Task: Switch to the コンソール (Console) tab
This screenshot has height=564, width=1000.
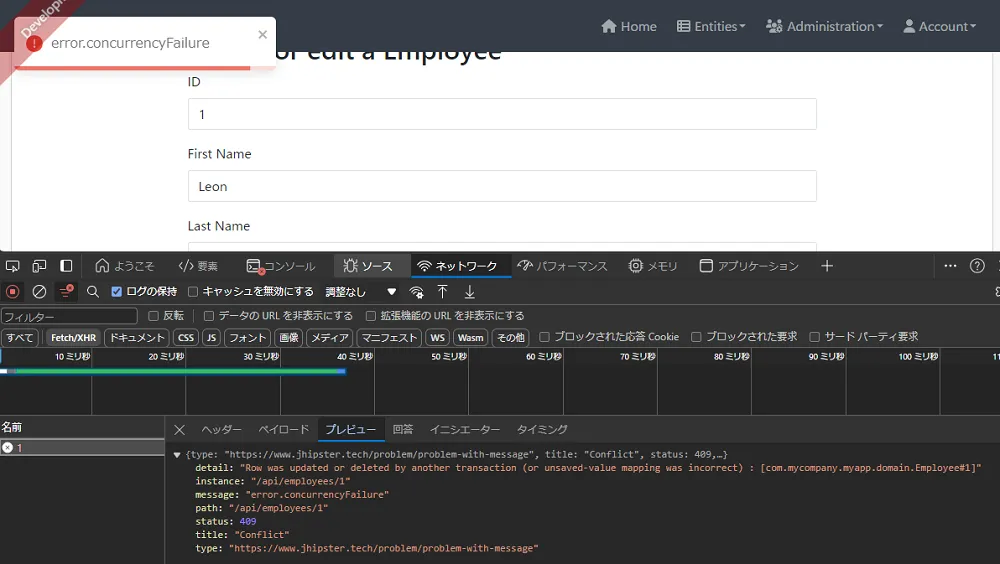Action: [281, 266]
